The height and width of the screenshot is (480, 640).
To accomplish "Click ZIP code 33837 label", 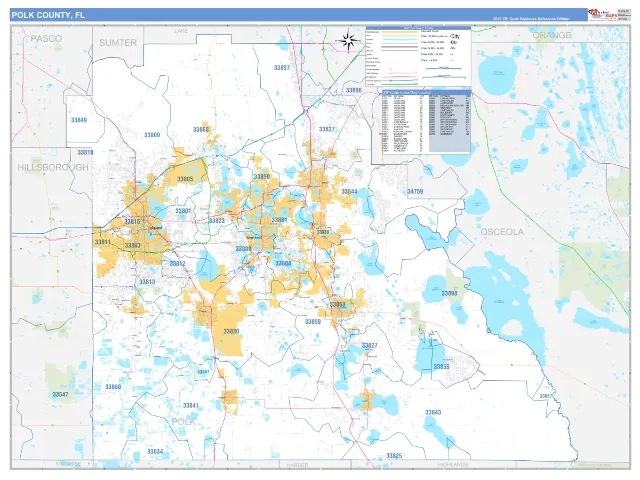I will [327, 129].
